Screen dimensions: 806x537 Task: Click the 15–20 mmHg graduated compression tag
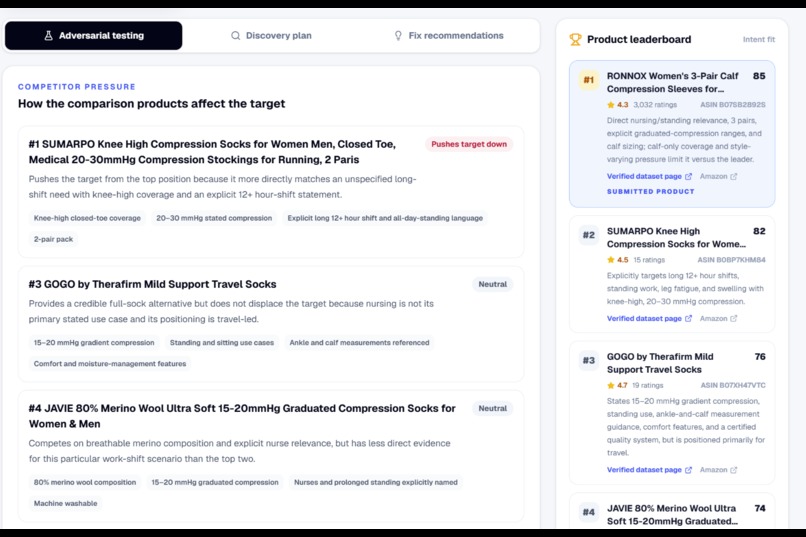[x=215, y=483]
